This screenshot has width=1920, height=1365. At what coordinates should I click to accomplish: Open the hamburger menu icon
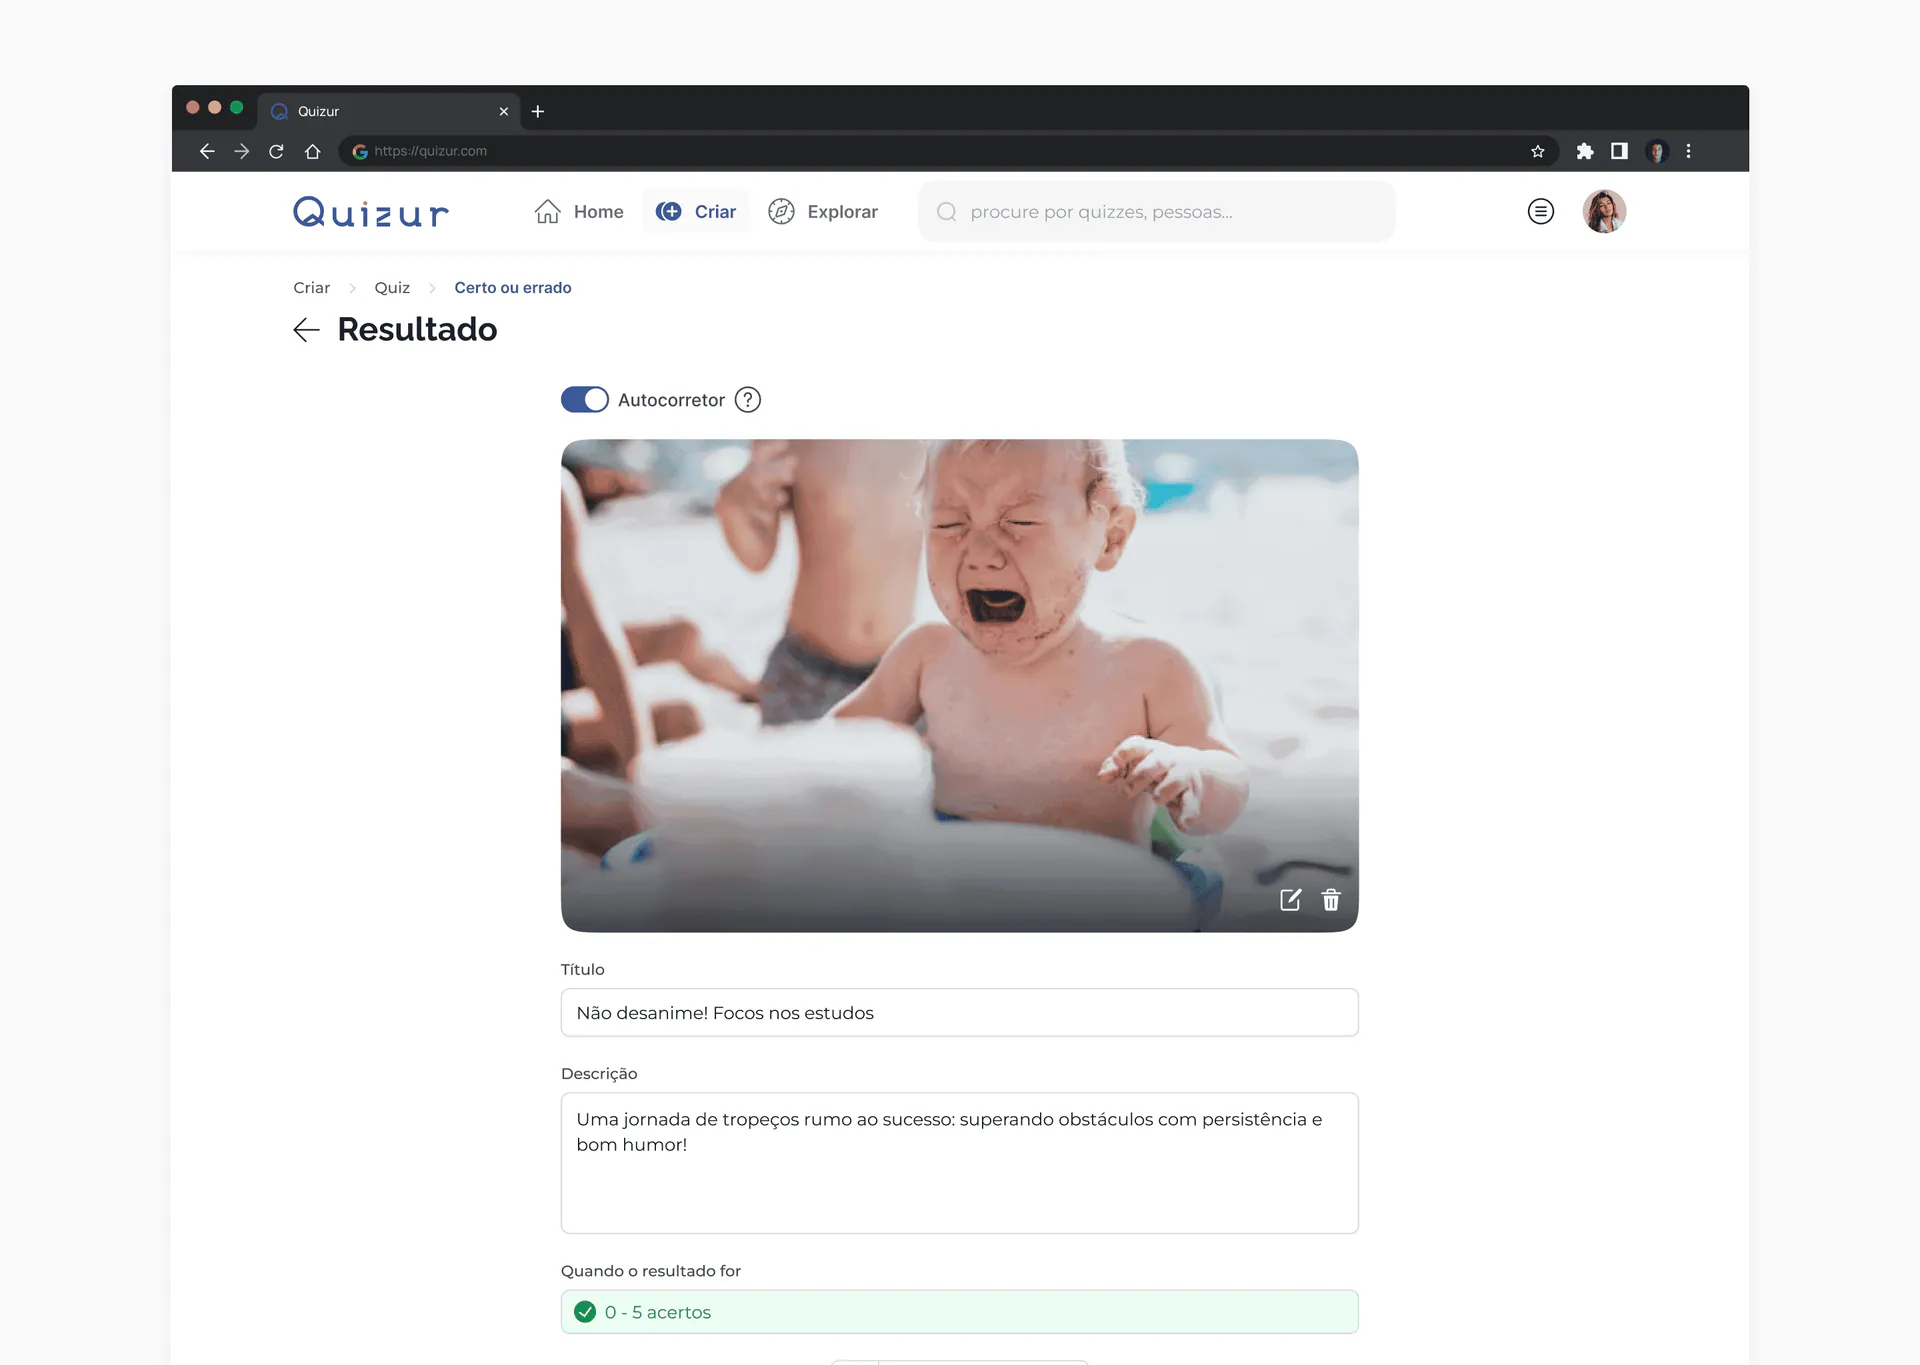pyautogui.click(x=1540, y=211)
